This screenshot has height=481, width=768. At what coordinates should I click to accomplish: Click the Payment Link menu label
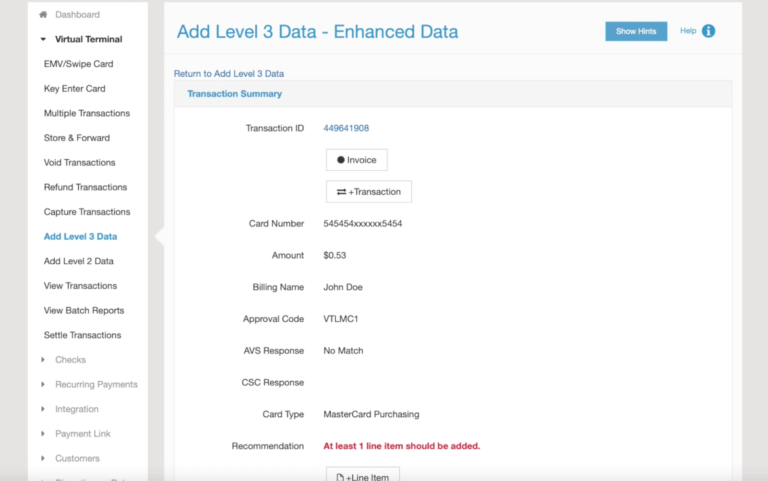83,433
